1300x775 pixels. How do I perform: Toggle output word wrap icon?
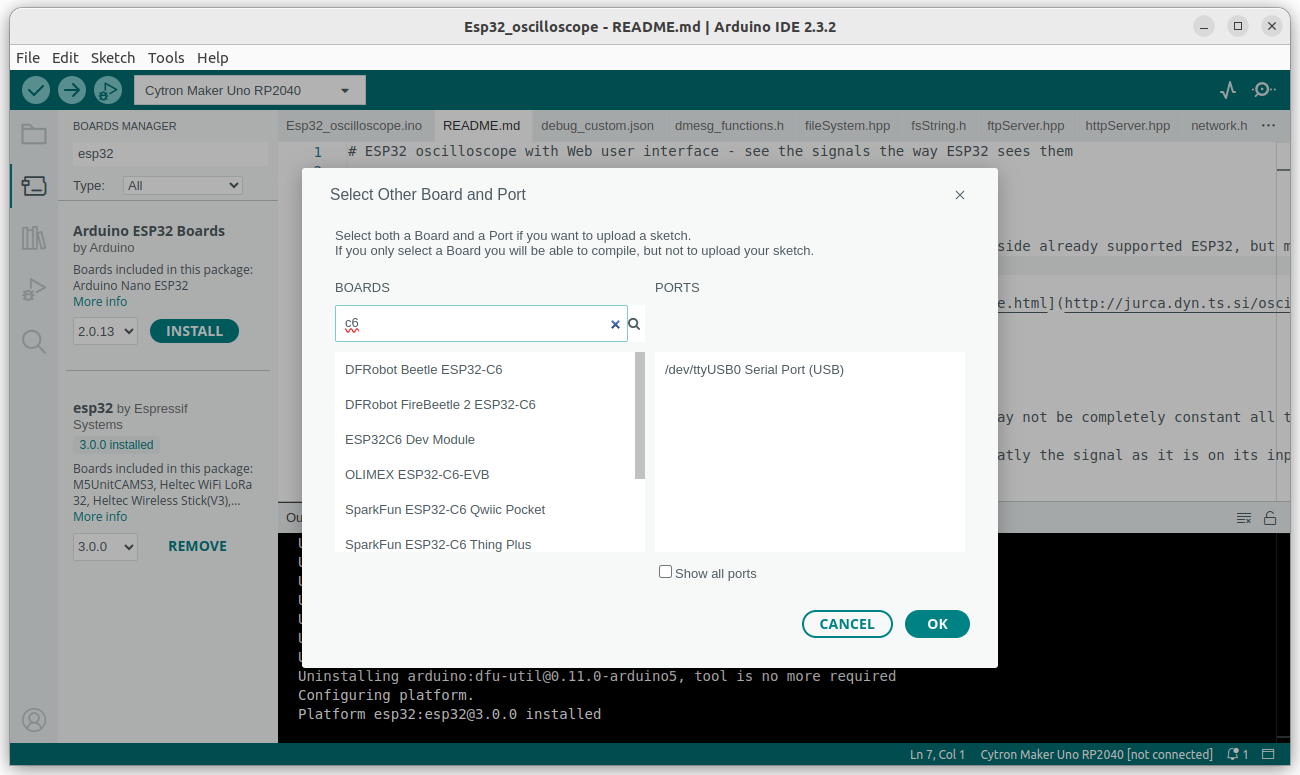1244,518
